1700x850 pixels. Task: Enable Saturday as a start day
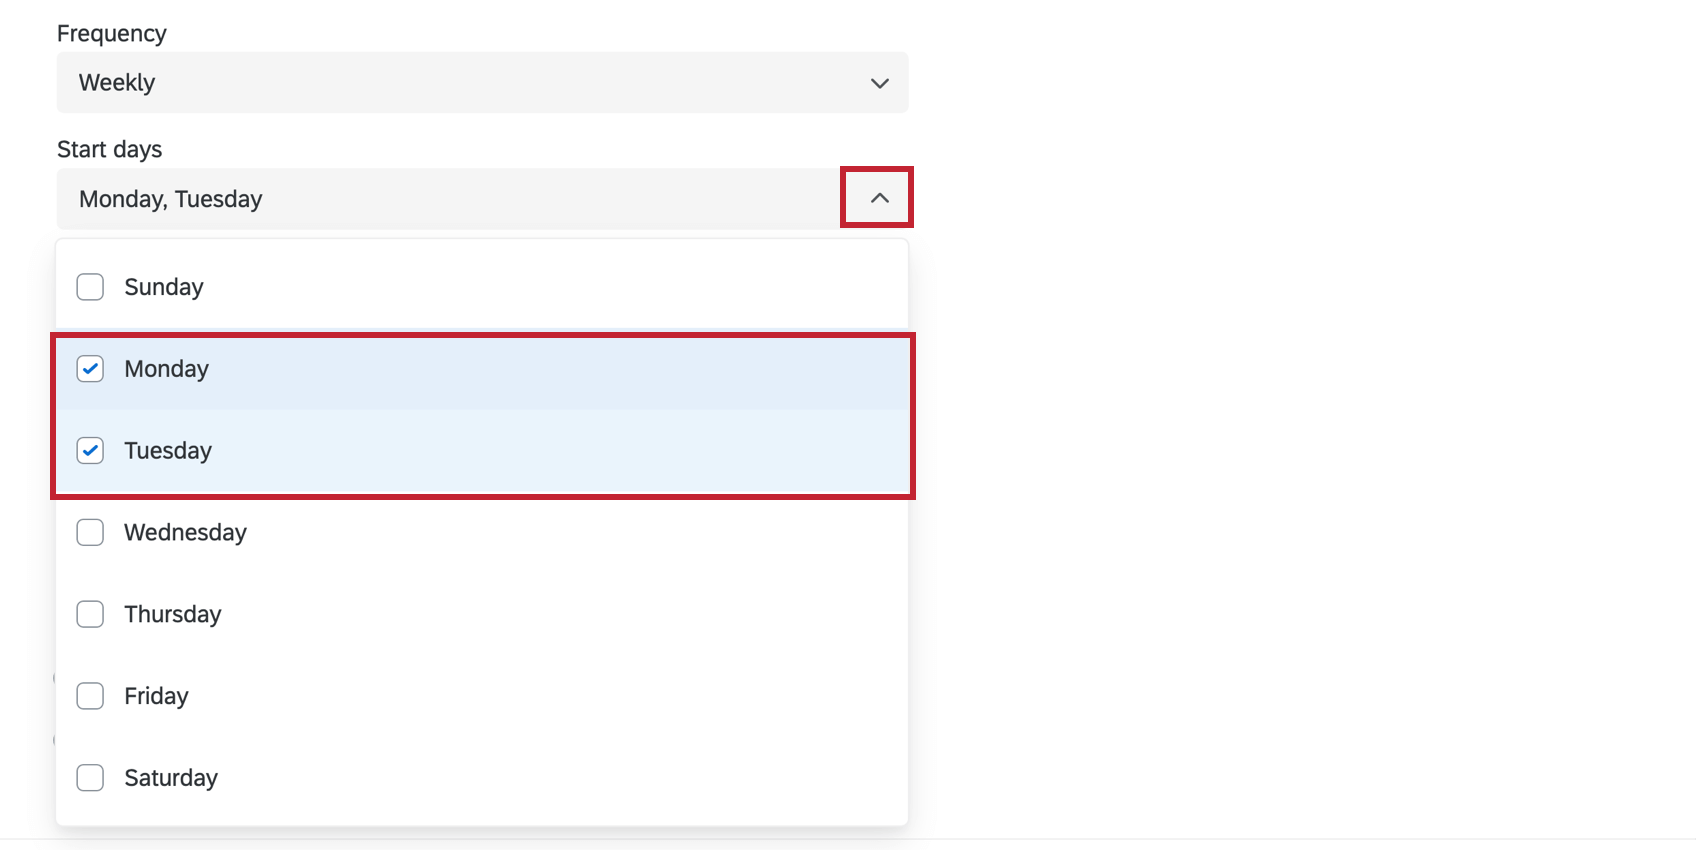click(90, 777)
